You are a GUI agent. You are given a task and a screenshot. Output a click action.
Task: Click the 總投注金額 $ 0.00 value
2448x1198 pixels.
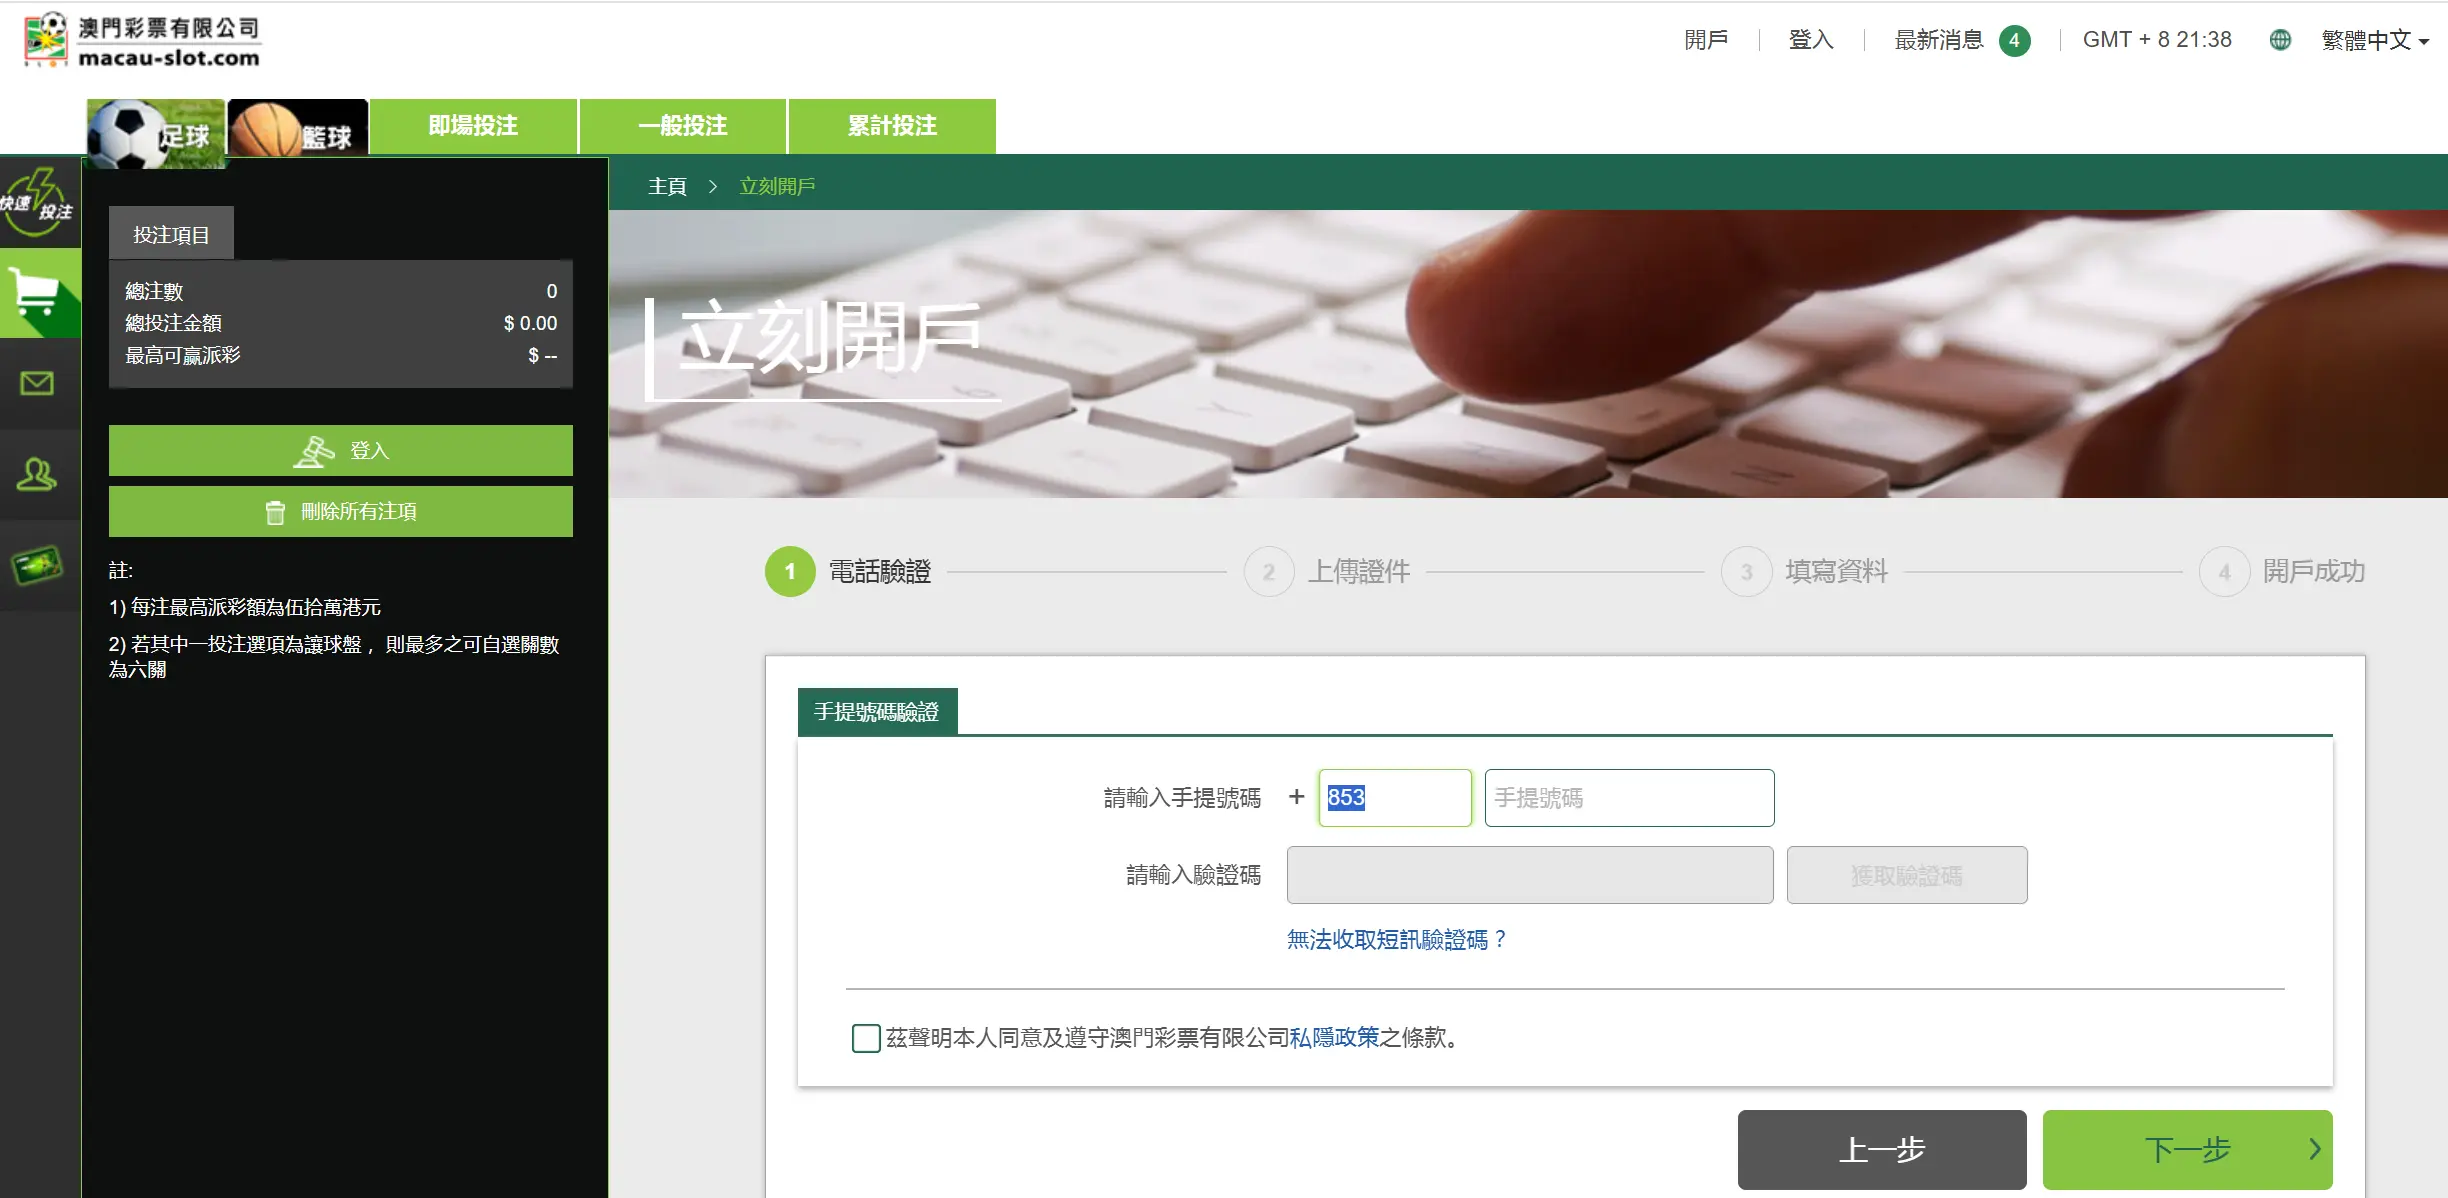click(530, 323)
